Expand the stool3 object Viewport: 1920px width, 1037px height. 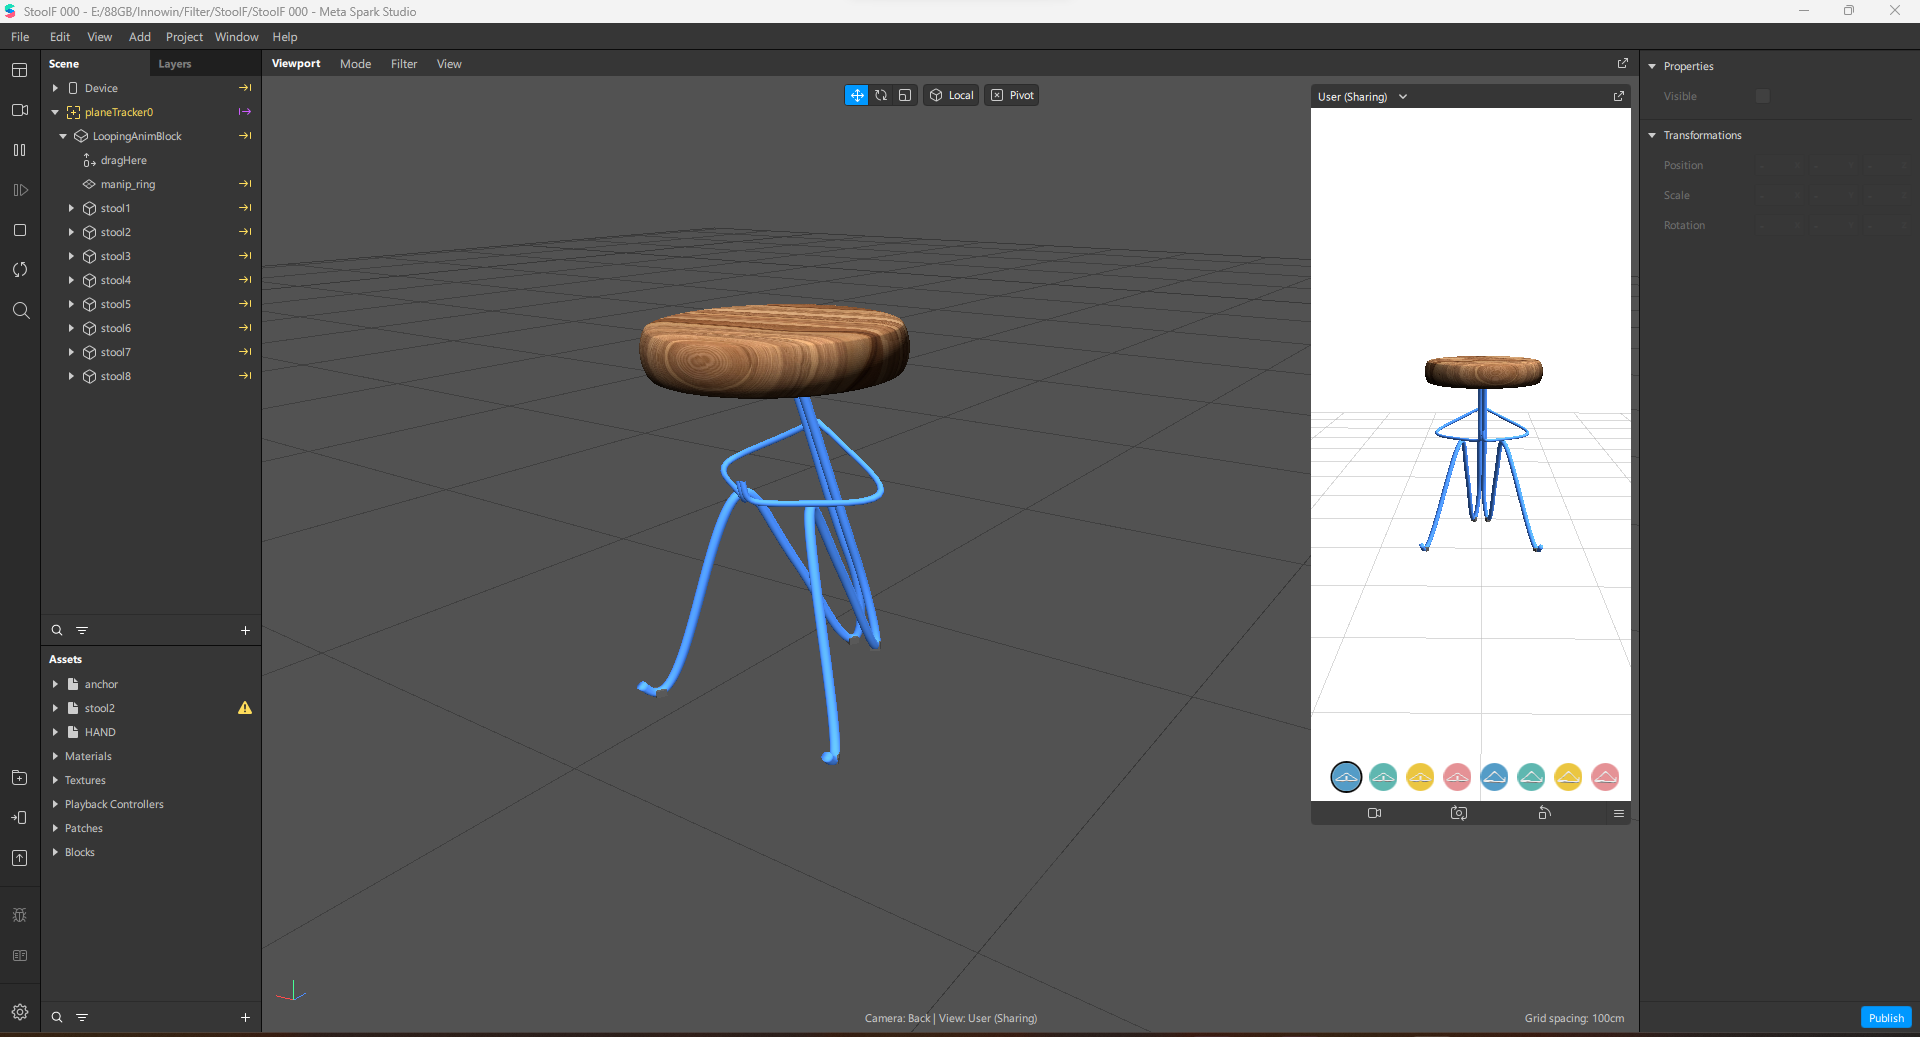point(71,256)
